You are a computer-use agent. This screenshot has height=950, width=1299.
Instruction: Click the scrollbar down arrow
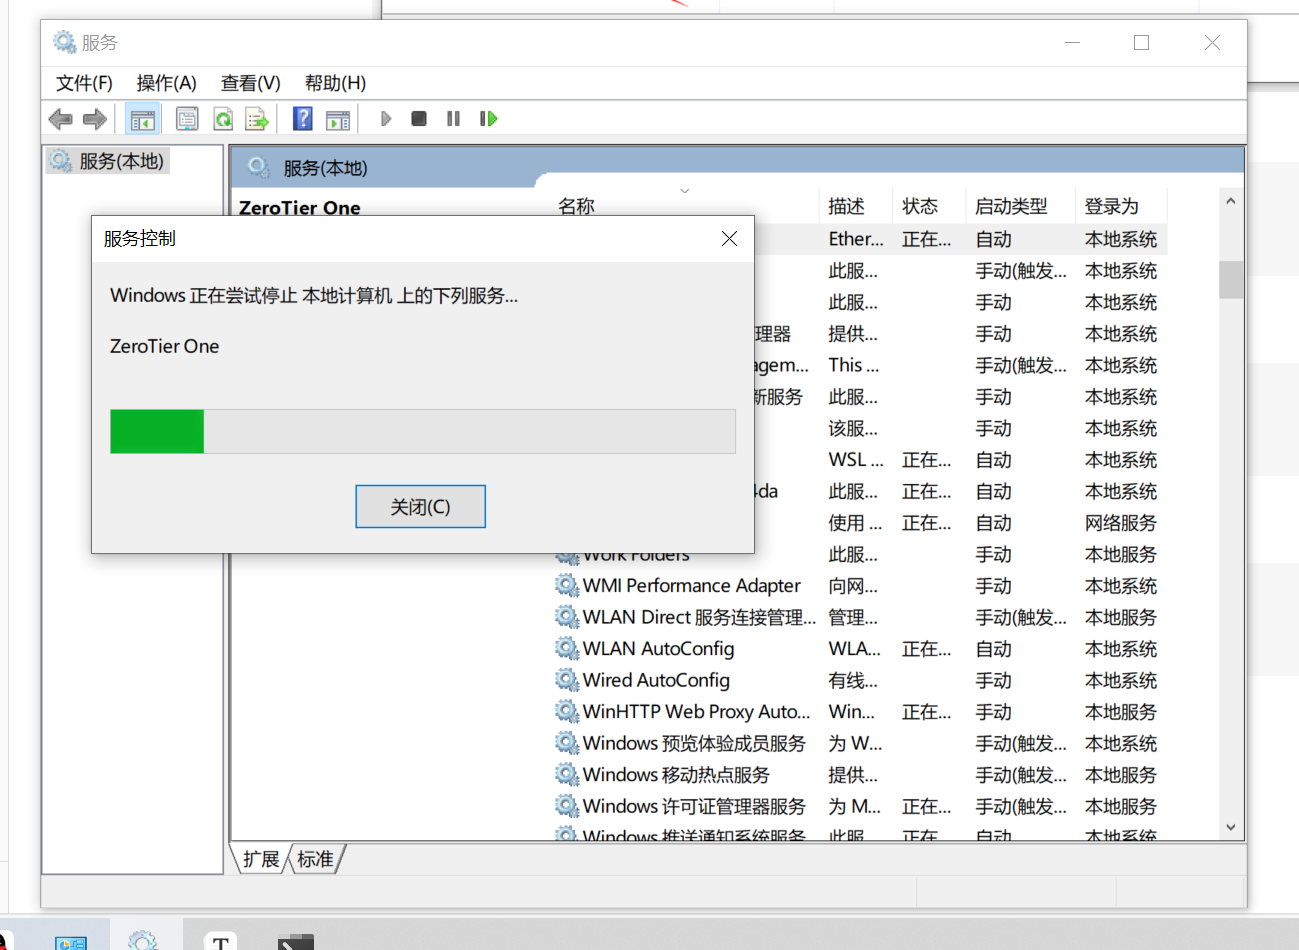click(1231, 828)
